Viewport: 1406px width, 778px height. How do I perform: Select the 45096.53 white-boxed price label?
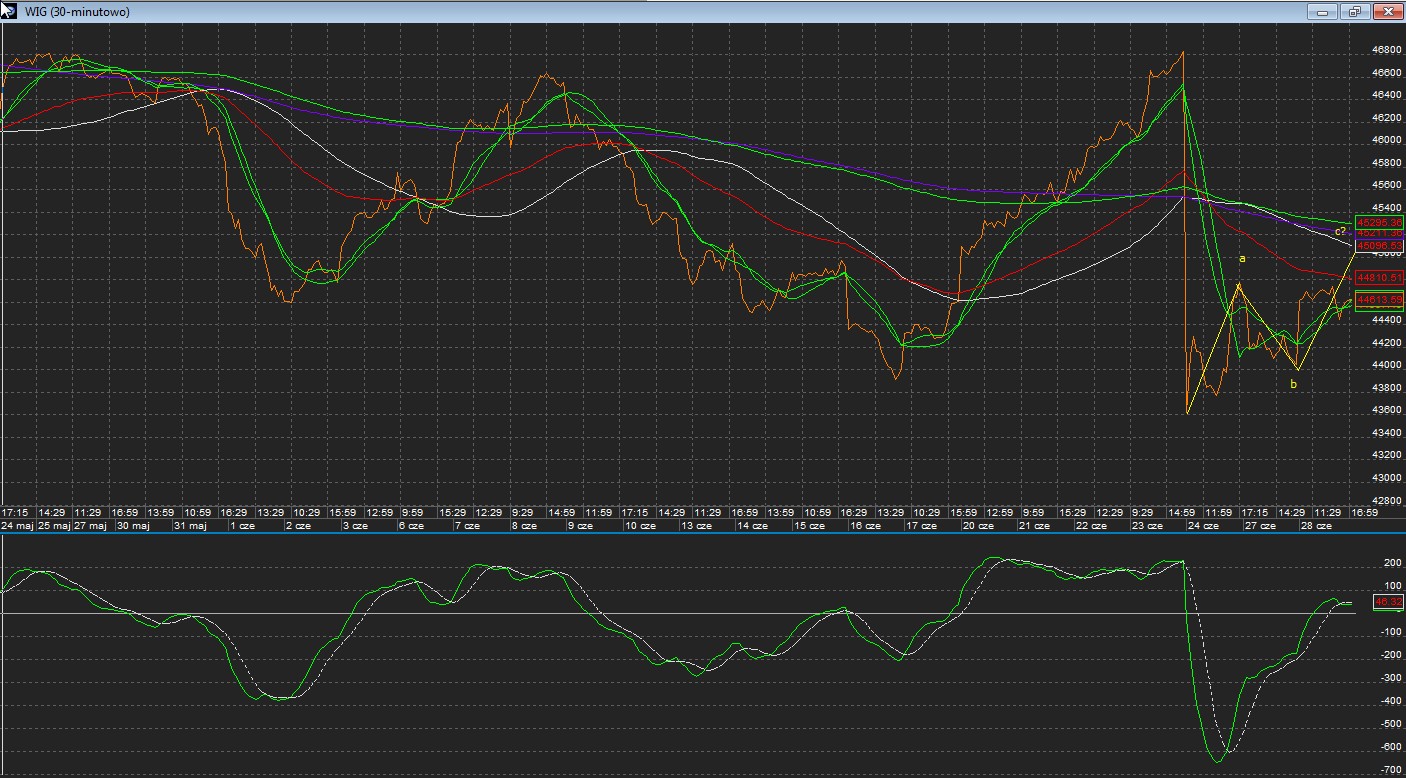click(1379, 245)
